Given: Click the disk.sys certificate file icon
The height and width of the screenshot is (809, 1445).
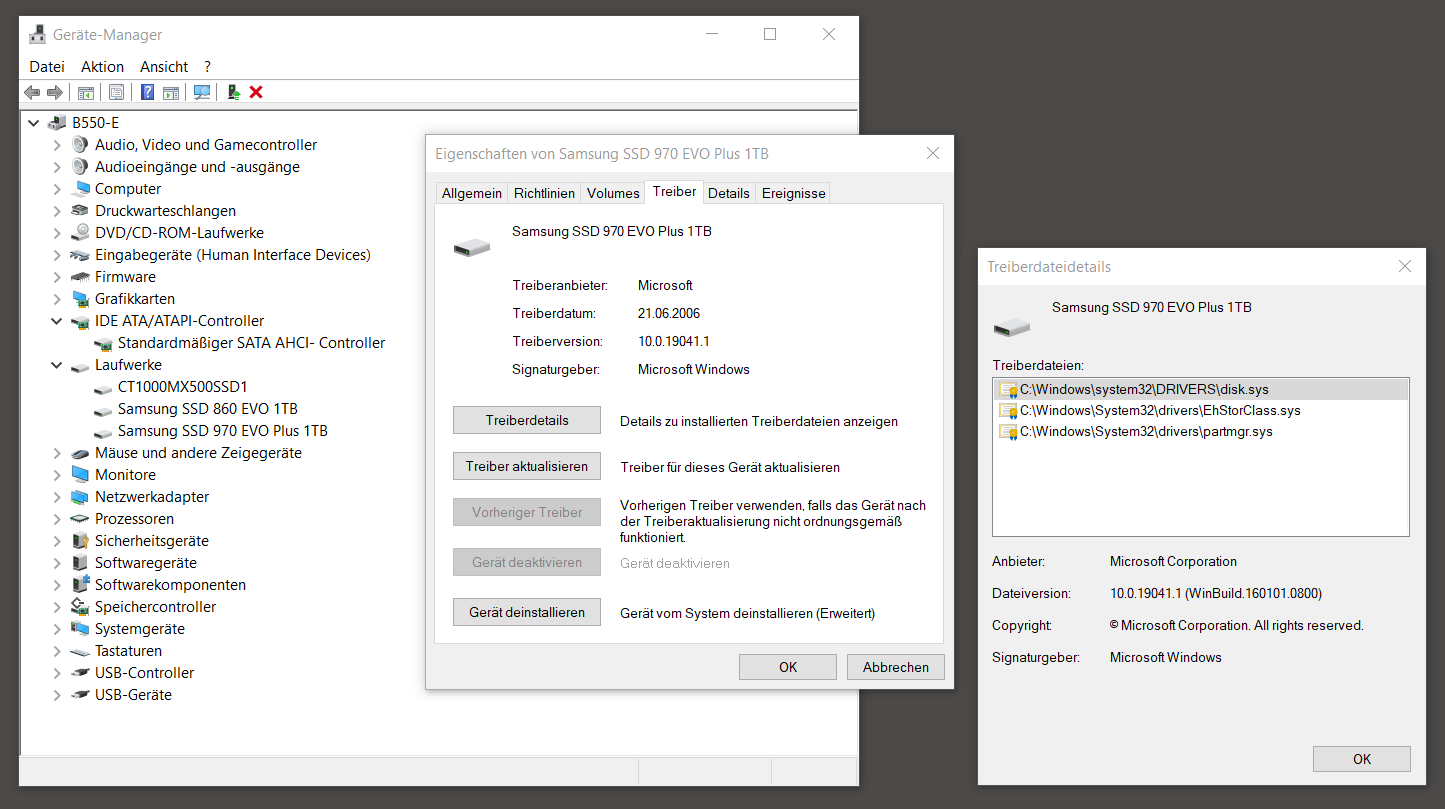Looking at the screenshot, I should [1008, 389].
